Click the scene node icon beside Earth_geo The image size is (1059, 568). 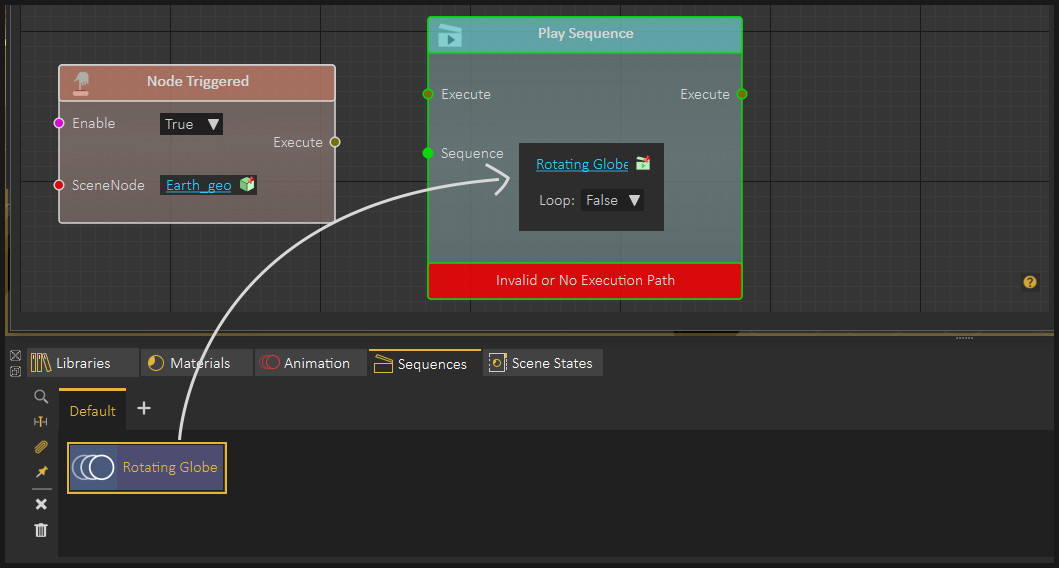pyautogui.click(x=247, y=184)
